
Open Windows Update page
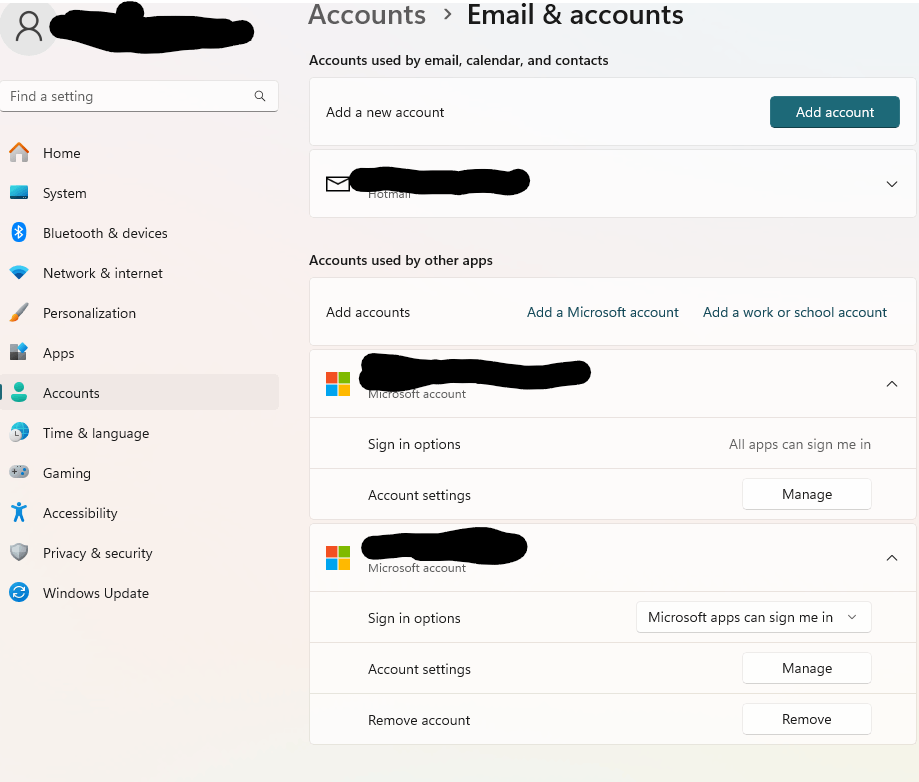(x=139, y=593)
